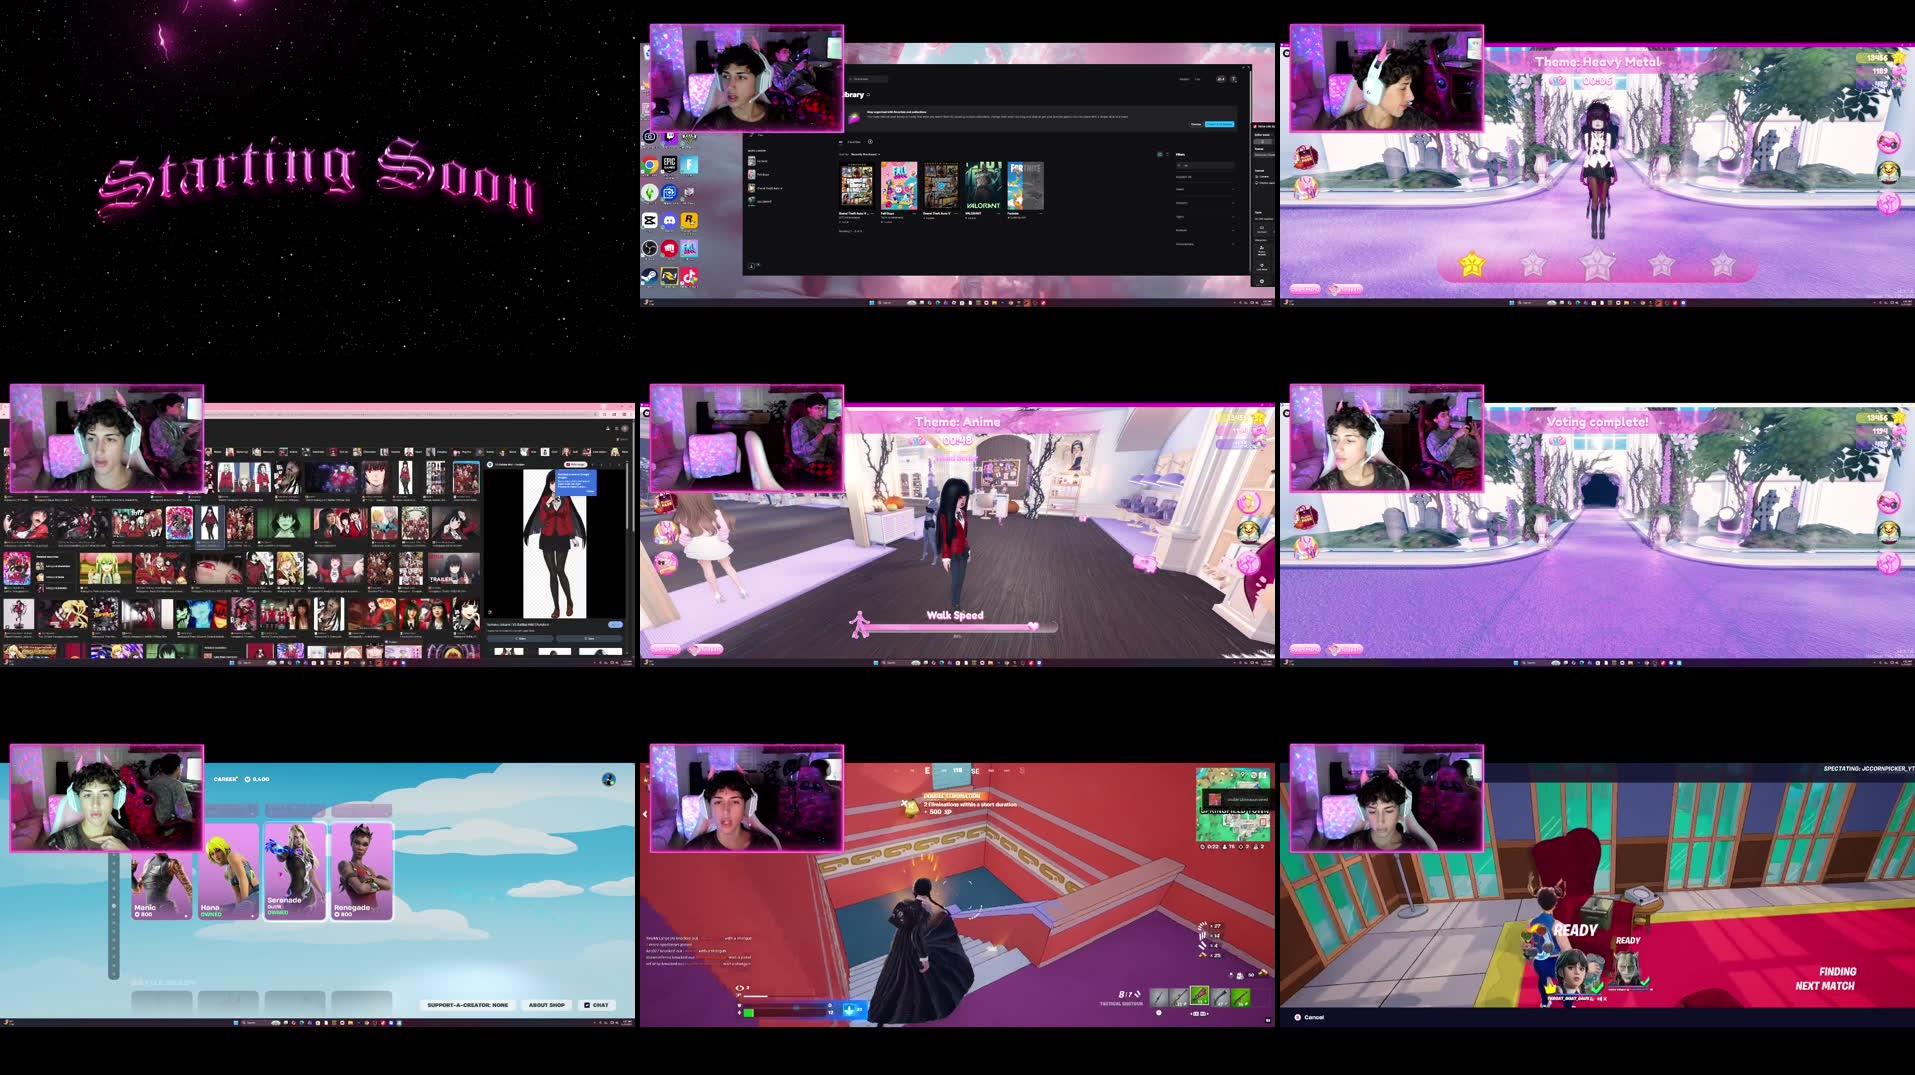Launch OBS Studio from the desktop
1915x1075 pixels.
(650, 247)
